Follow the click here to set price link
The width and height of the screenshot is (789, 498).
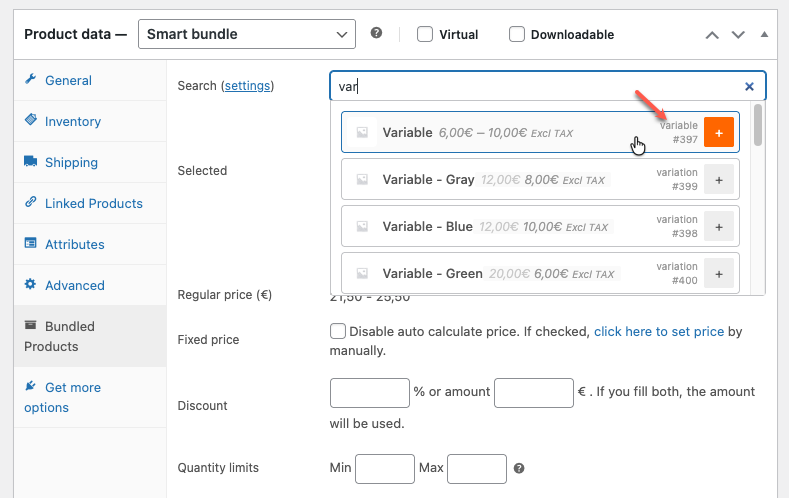pos(658,331)
